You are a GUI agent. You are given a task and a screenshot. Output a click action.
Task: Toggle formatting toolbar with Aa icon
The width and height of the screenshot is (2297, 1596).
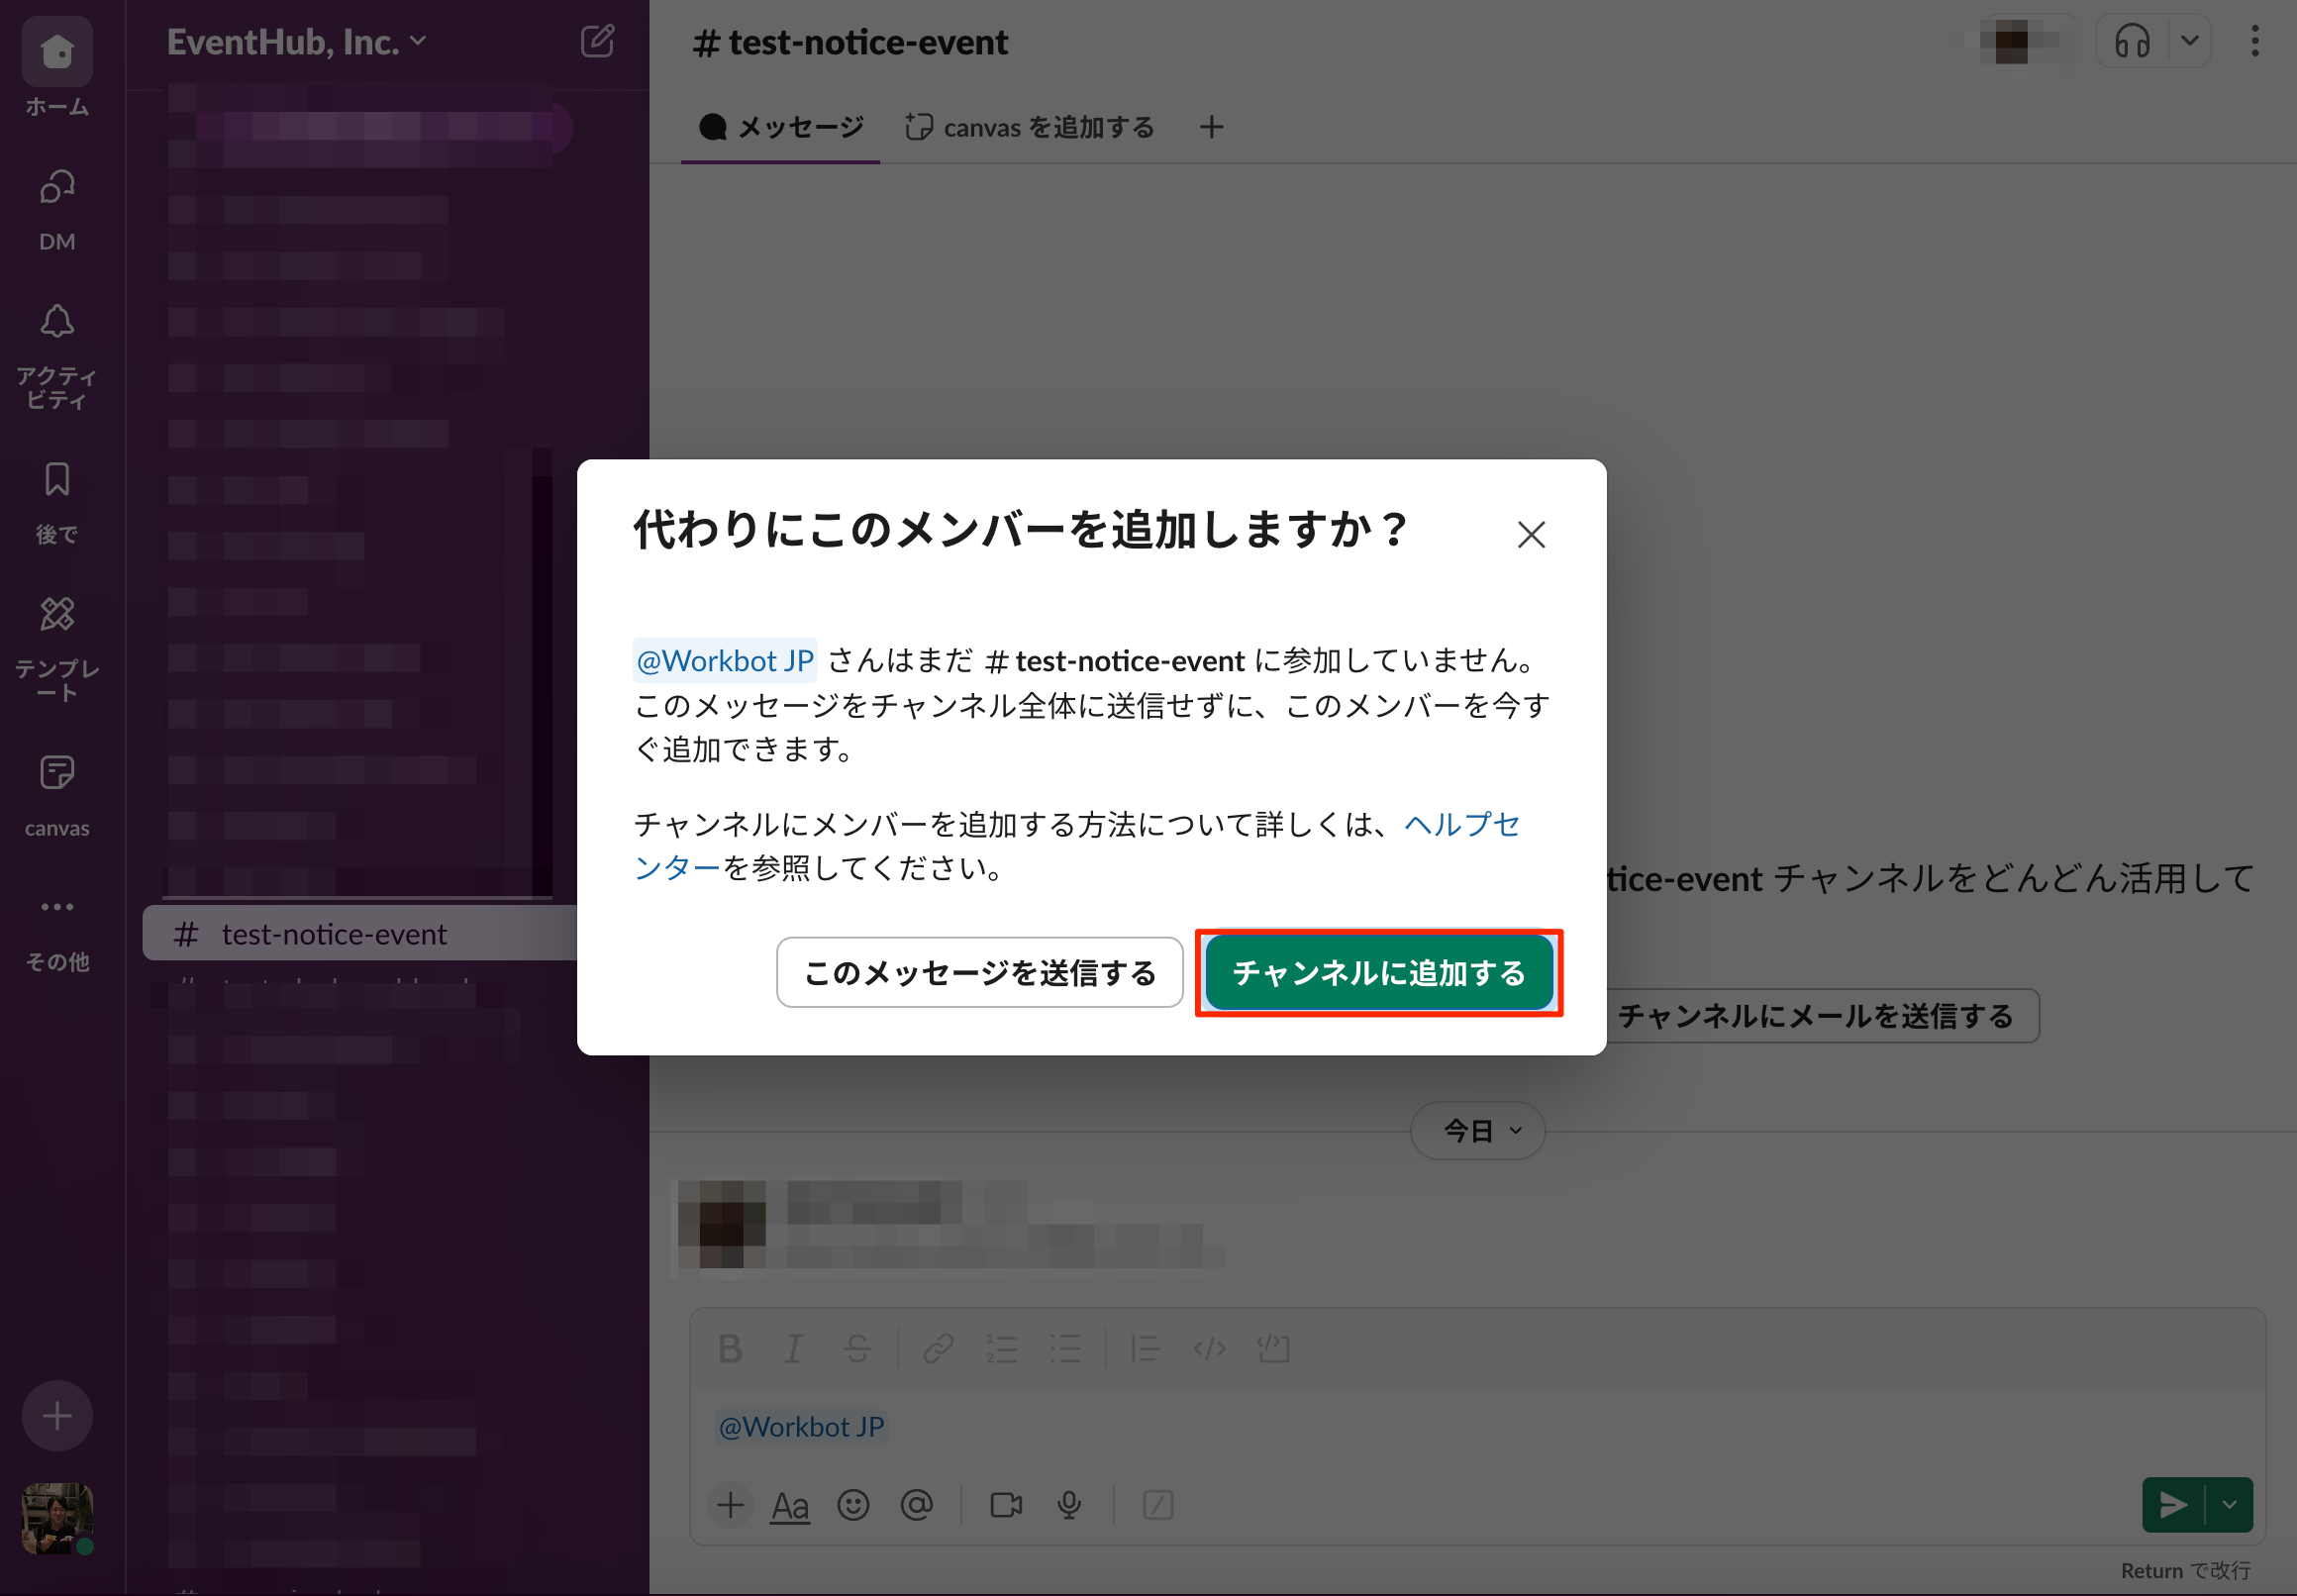pyautogui.click(x=789, y=1505)
